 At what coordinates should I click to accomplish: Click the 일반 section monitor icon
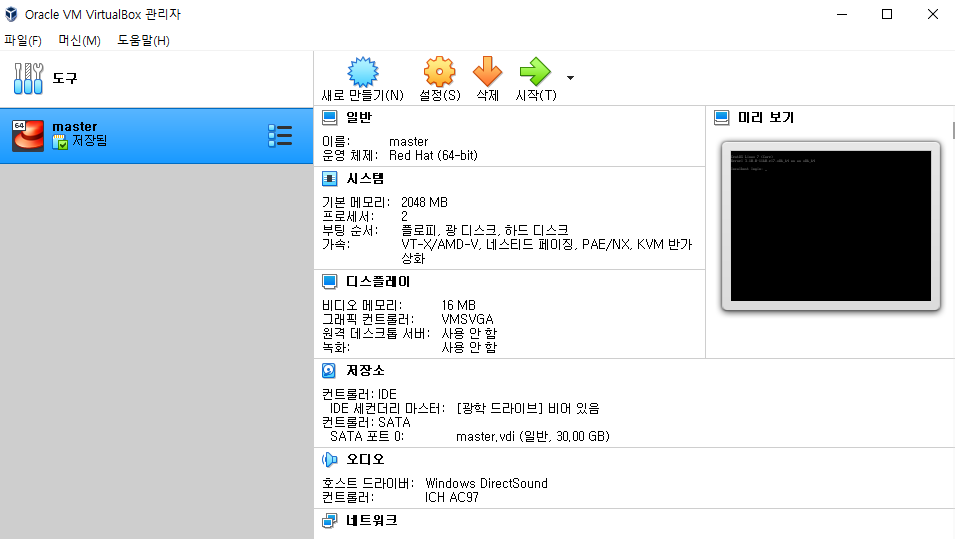(329, 117)
